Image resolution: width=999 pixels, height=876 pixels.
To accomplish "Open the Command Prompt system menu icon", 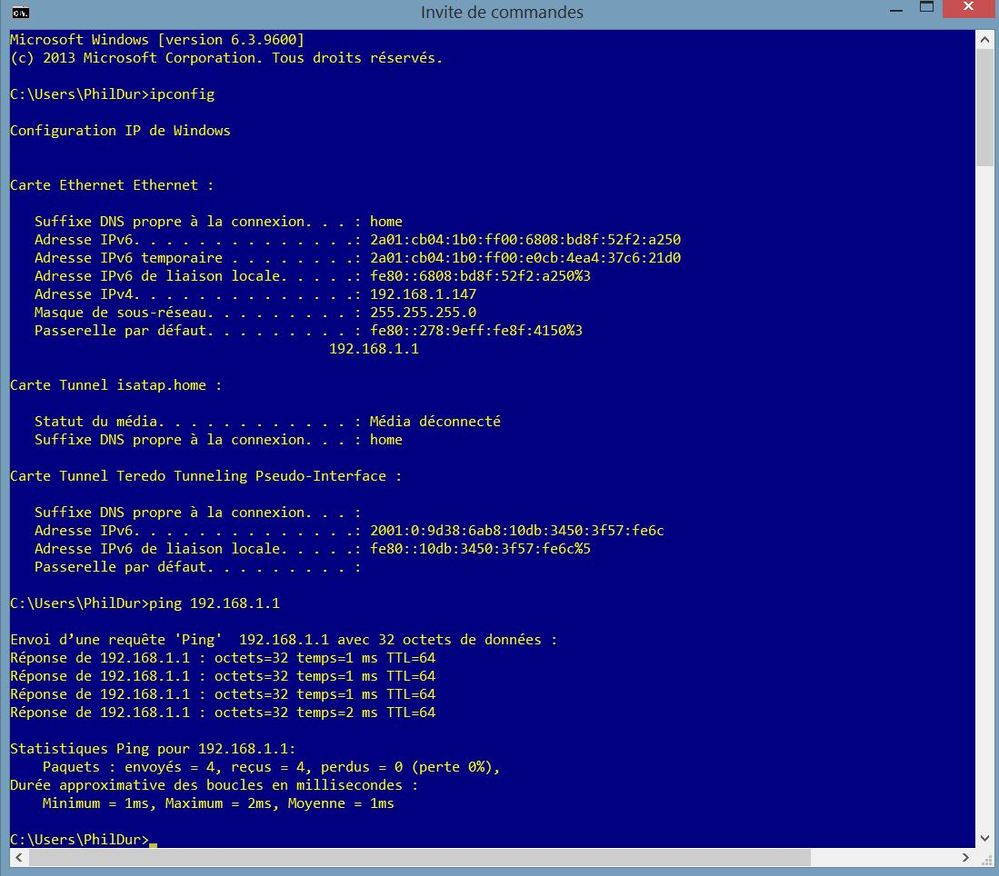I will pos(19,12).
